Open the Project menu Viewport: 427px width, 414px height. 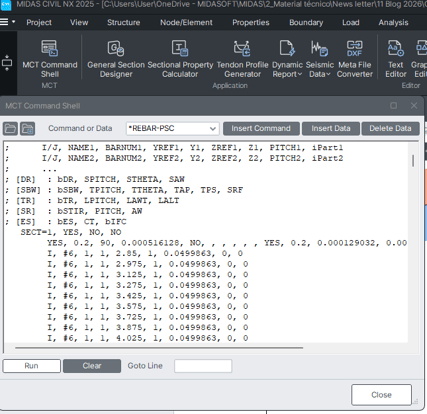coord(39,22)
